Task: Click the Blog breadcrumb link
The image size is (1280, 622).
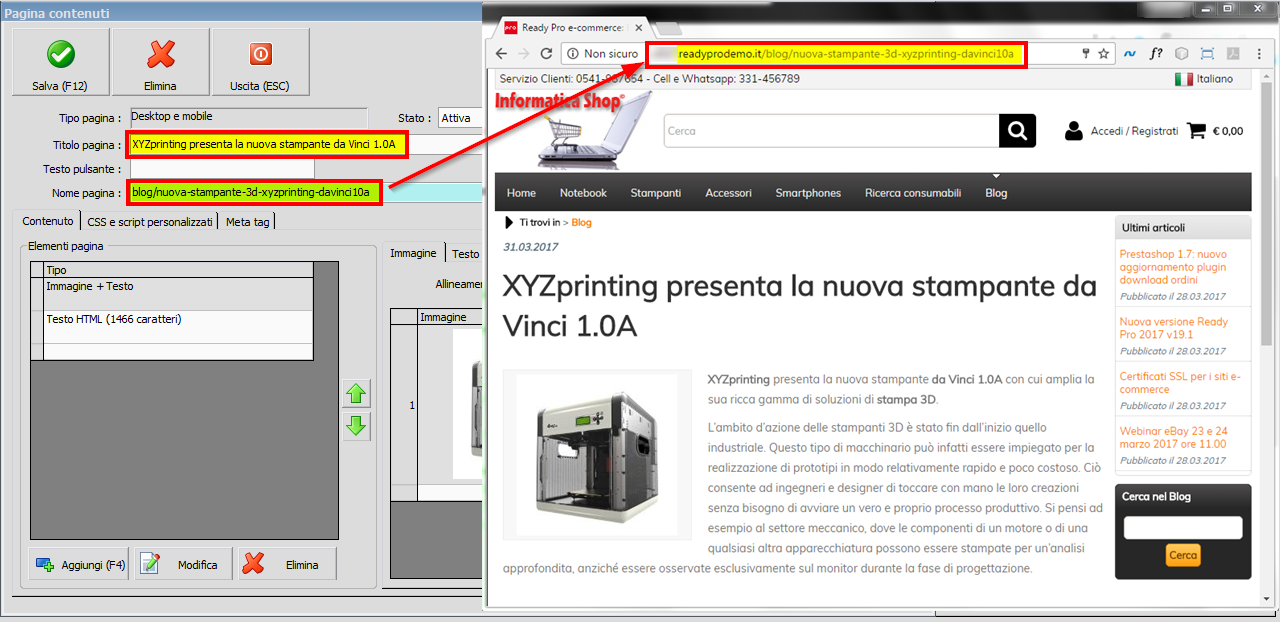Action: 581,222
